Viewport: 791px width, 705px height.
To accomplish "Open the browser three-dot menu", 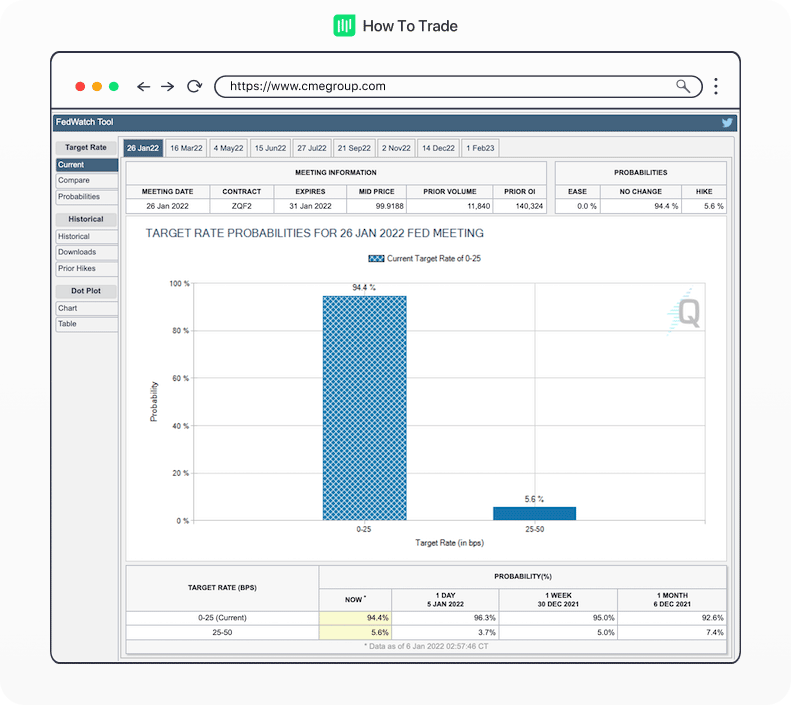I will (x=716, y=86).
